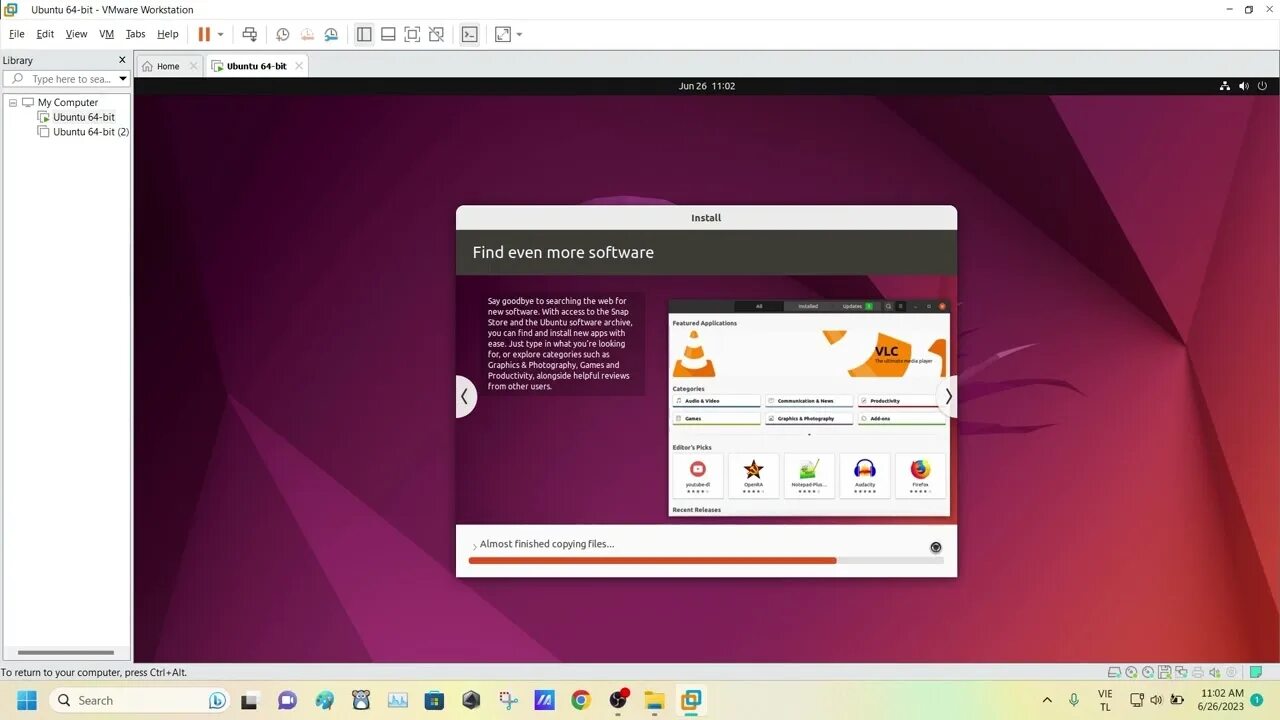Go to the next installer slide

point(948,396)
